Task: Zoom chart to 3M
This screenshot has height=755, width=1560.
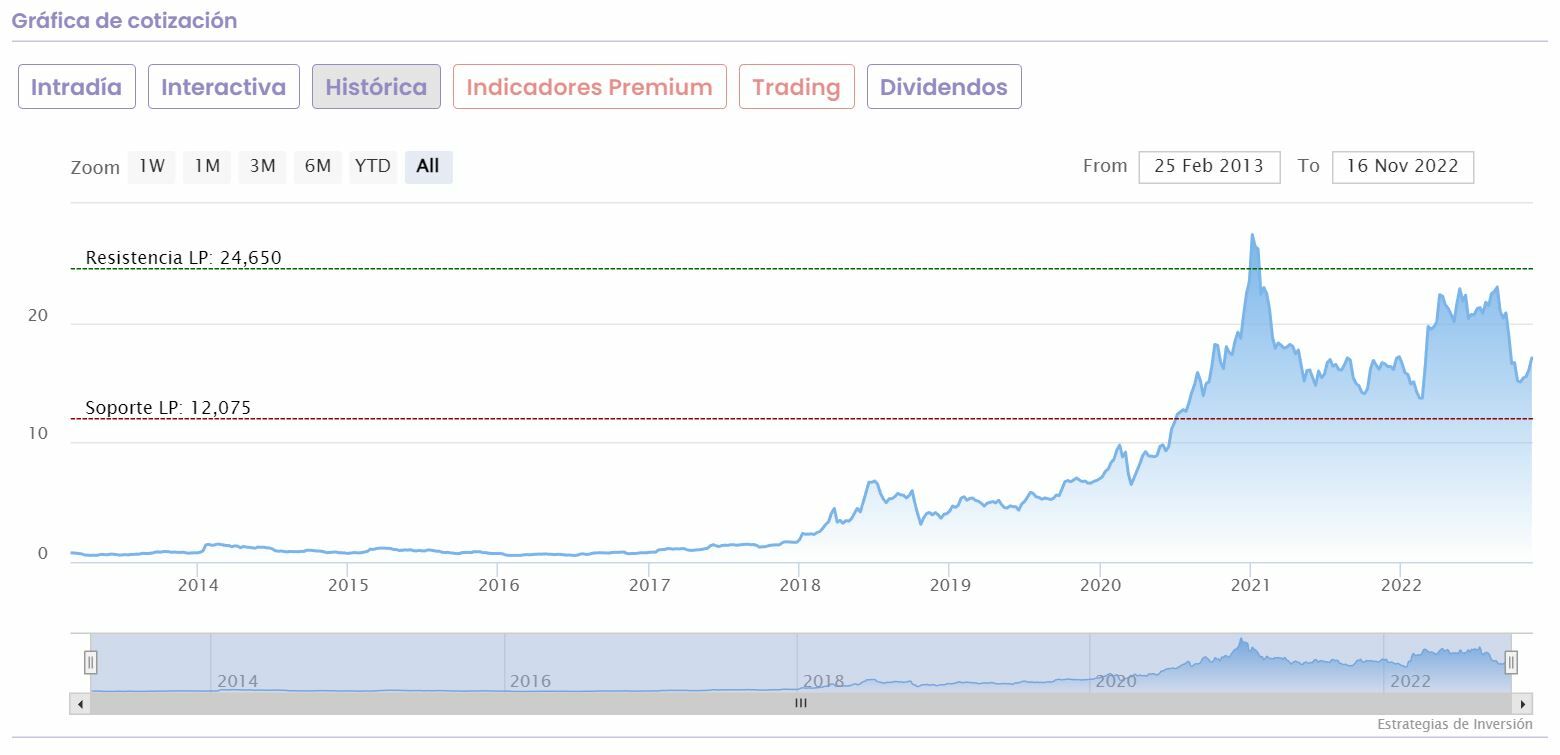Action: tap(262, 167)
